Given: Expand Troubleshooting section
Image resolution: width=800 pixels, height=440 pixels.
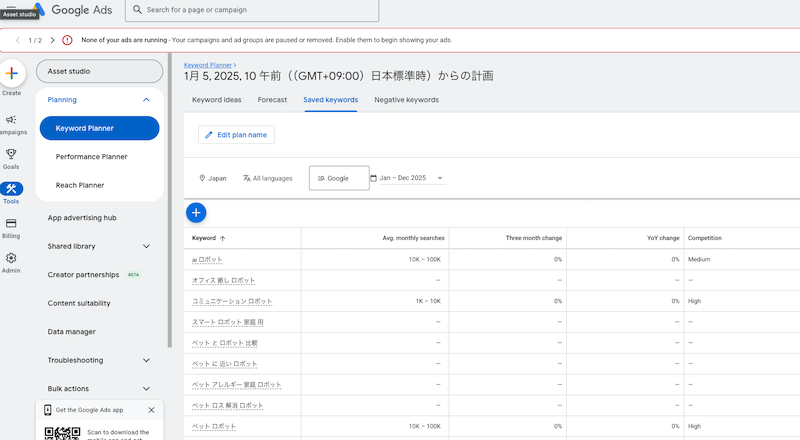Looking at the screenshot, I should pyautogui.click(x=146, y=360).
